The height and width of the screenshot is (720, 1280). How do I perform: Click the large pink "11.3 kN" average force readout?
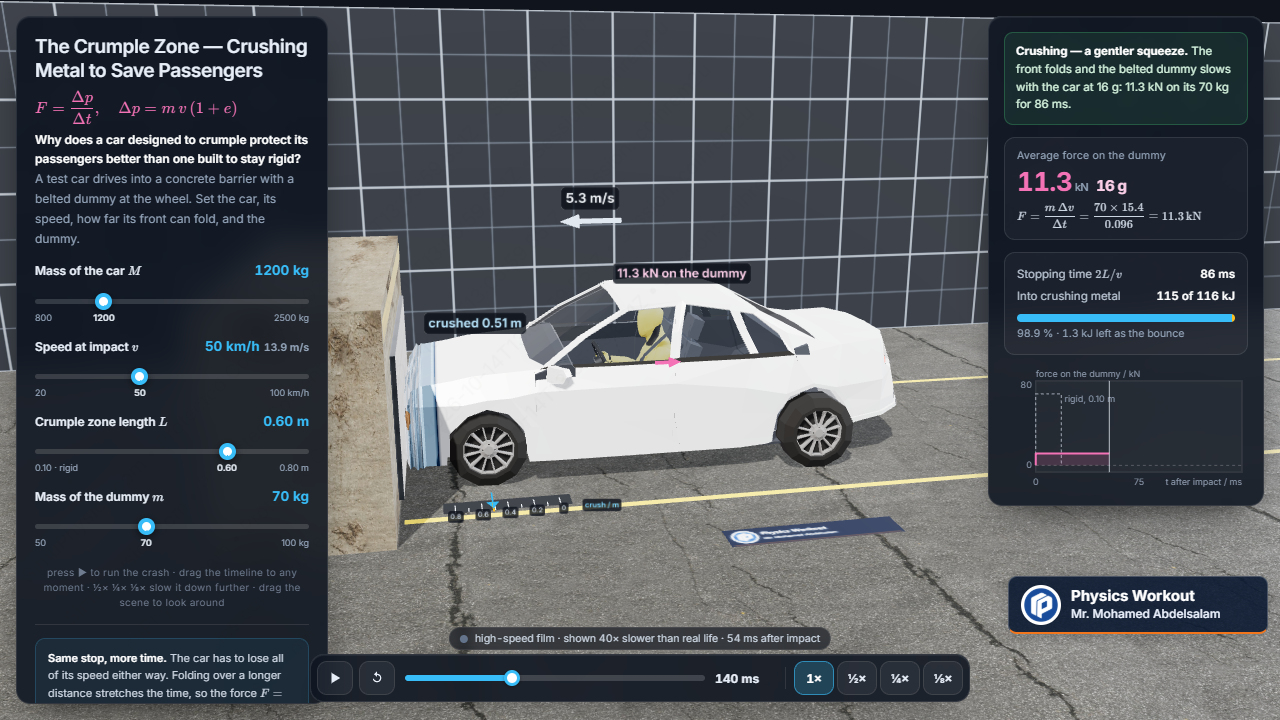(1052, 182)
